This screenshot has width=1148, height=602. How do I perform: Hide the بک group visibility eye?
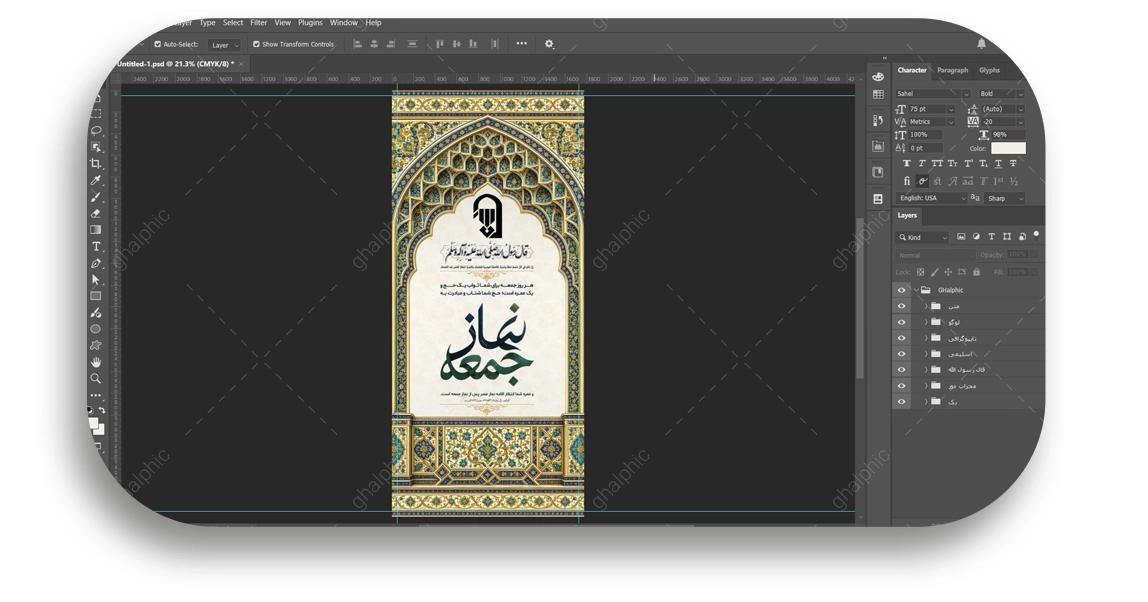[x=901, y=401]
